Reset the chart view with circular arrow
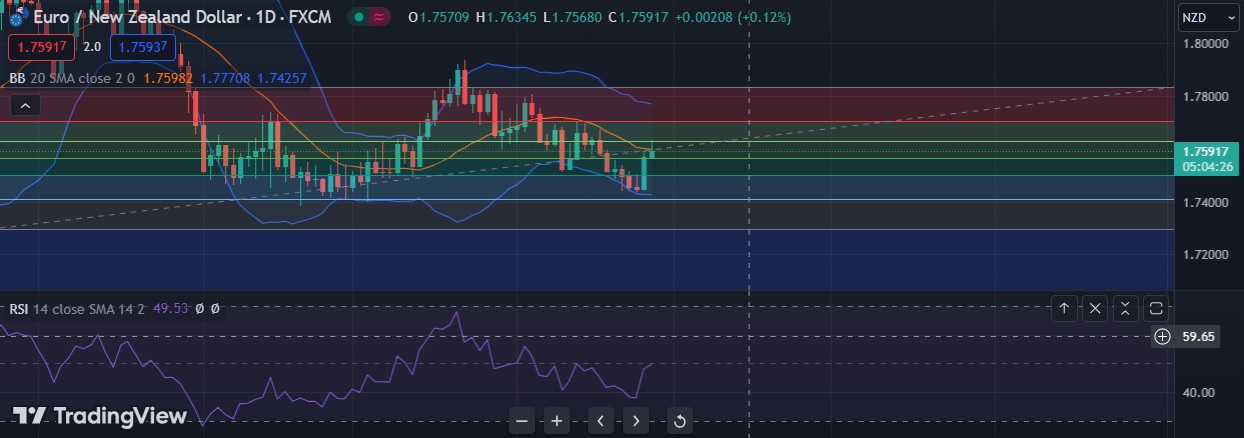Screen dimensions: 1244x438 pyautogui.click(x=679, y=421)
